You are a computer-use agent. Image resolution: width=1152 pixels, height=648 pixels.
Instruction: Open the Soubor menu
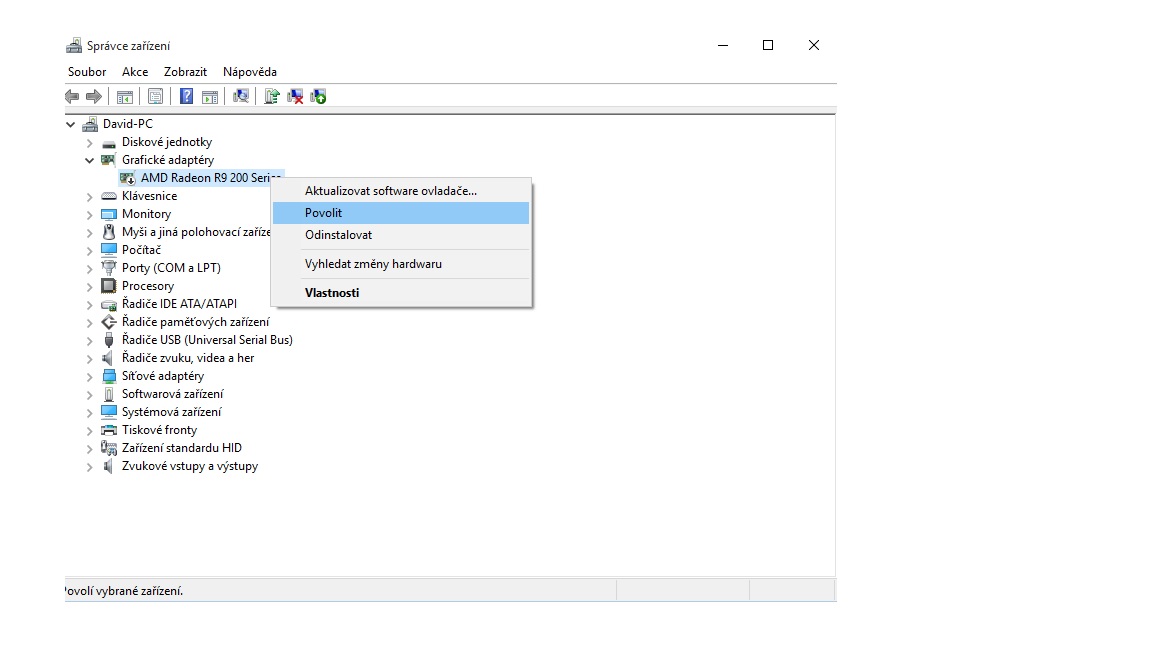87,72
